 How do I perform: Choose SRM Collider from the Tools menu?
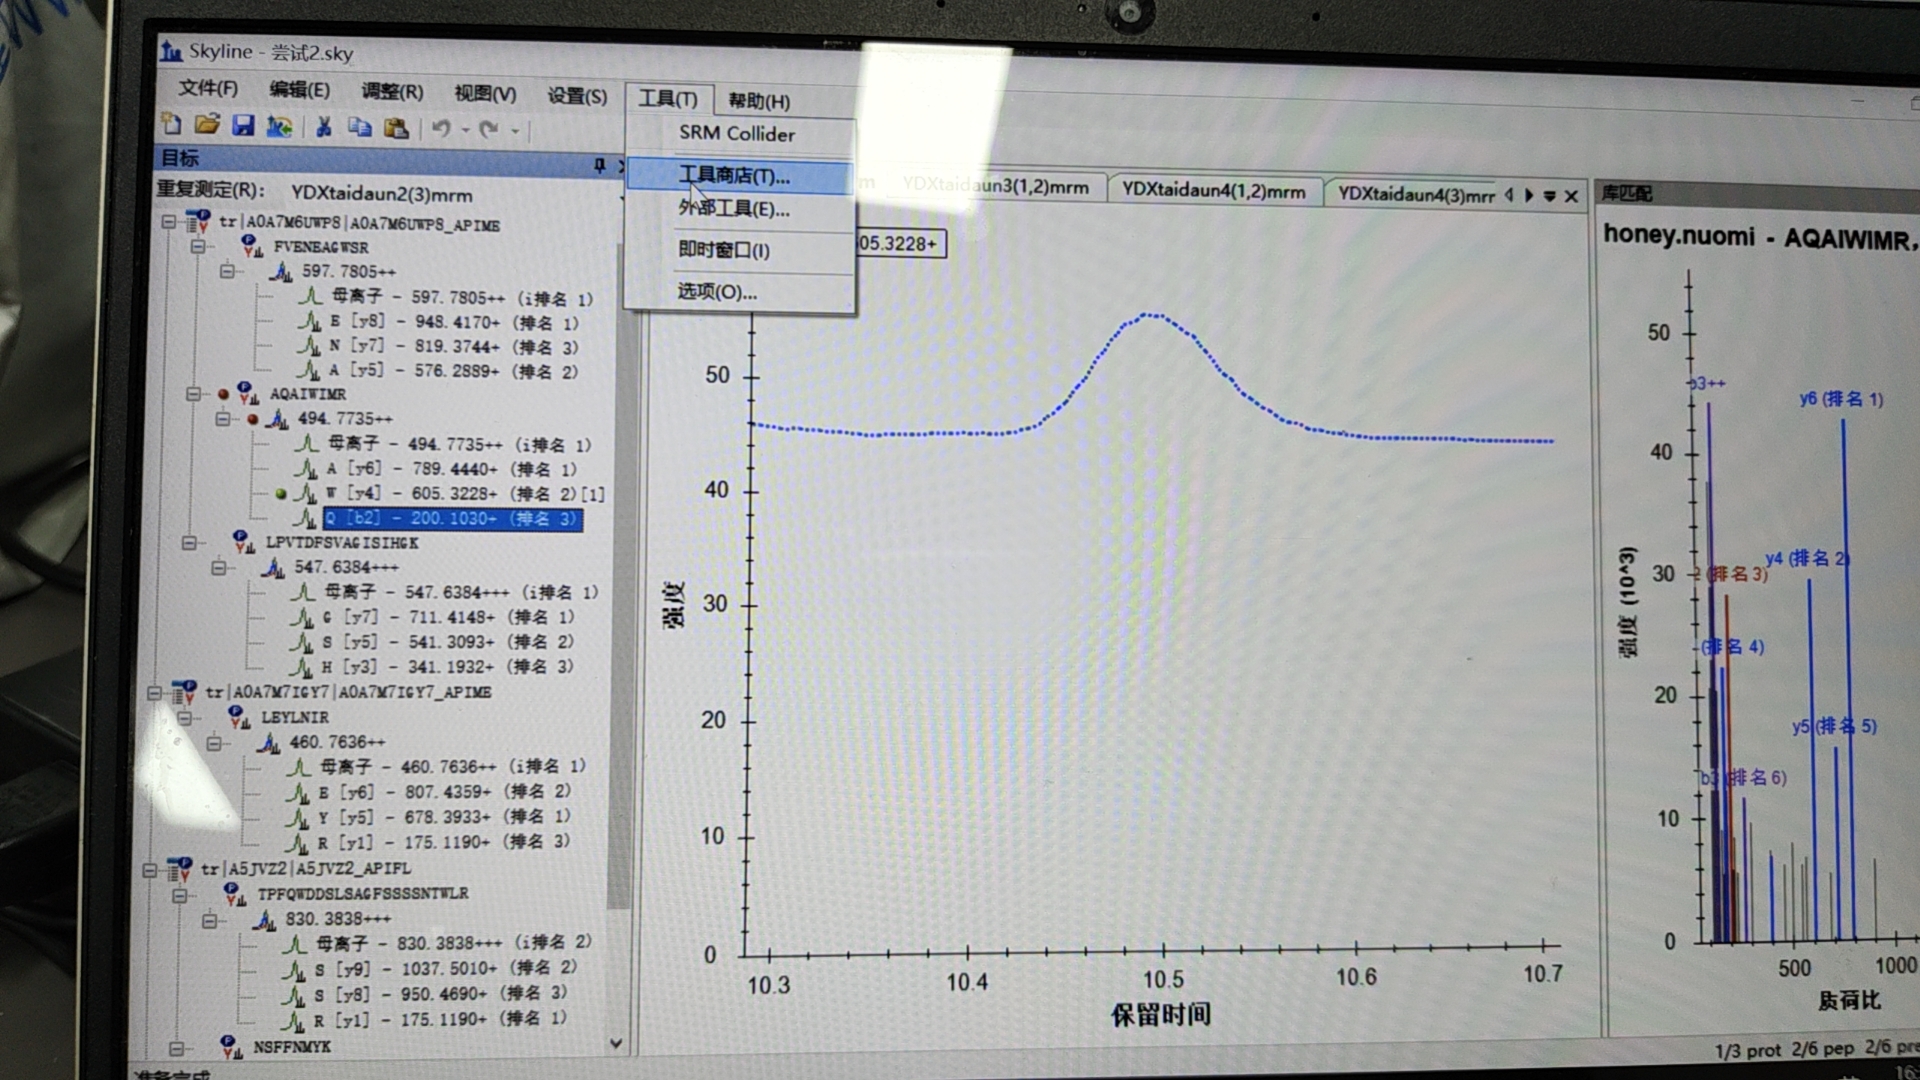pos(736,133)
